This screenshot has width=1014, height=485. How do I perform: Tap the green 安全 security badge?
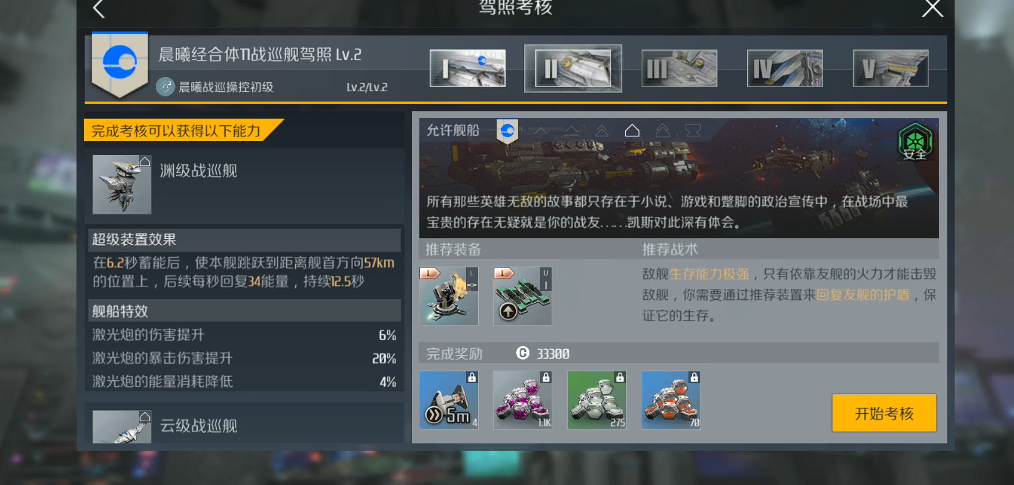click(914, 143)
